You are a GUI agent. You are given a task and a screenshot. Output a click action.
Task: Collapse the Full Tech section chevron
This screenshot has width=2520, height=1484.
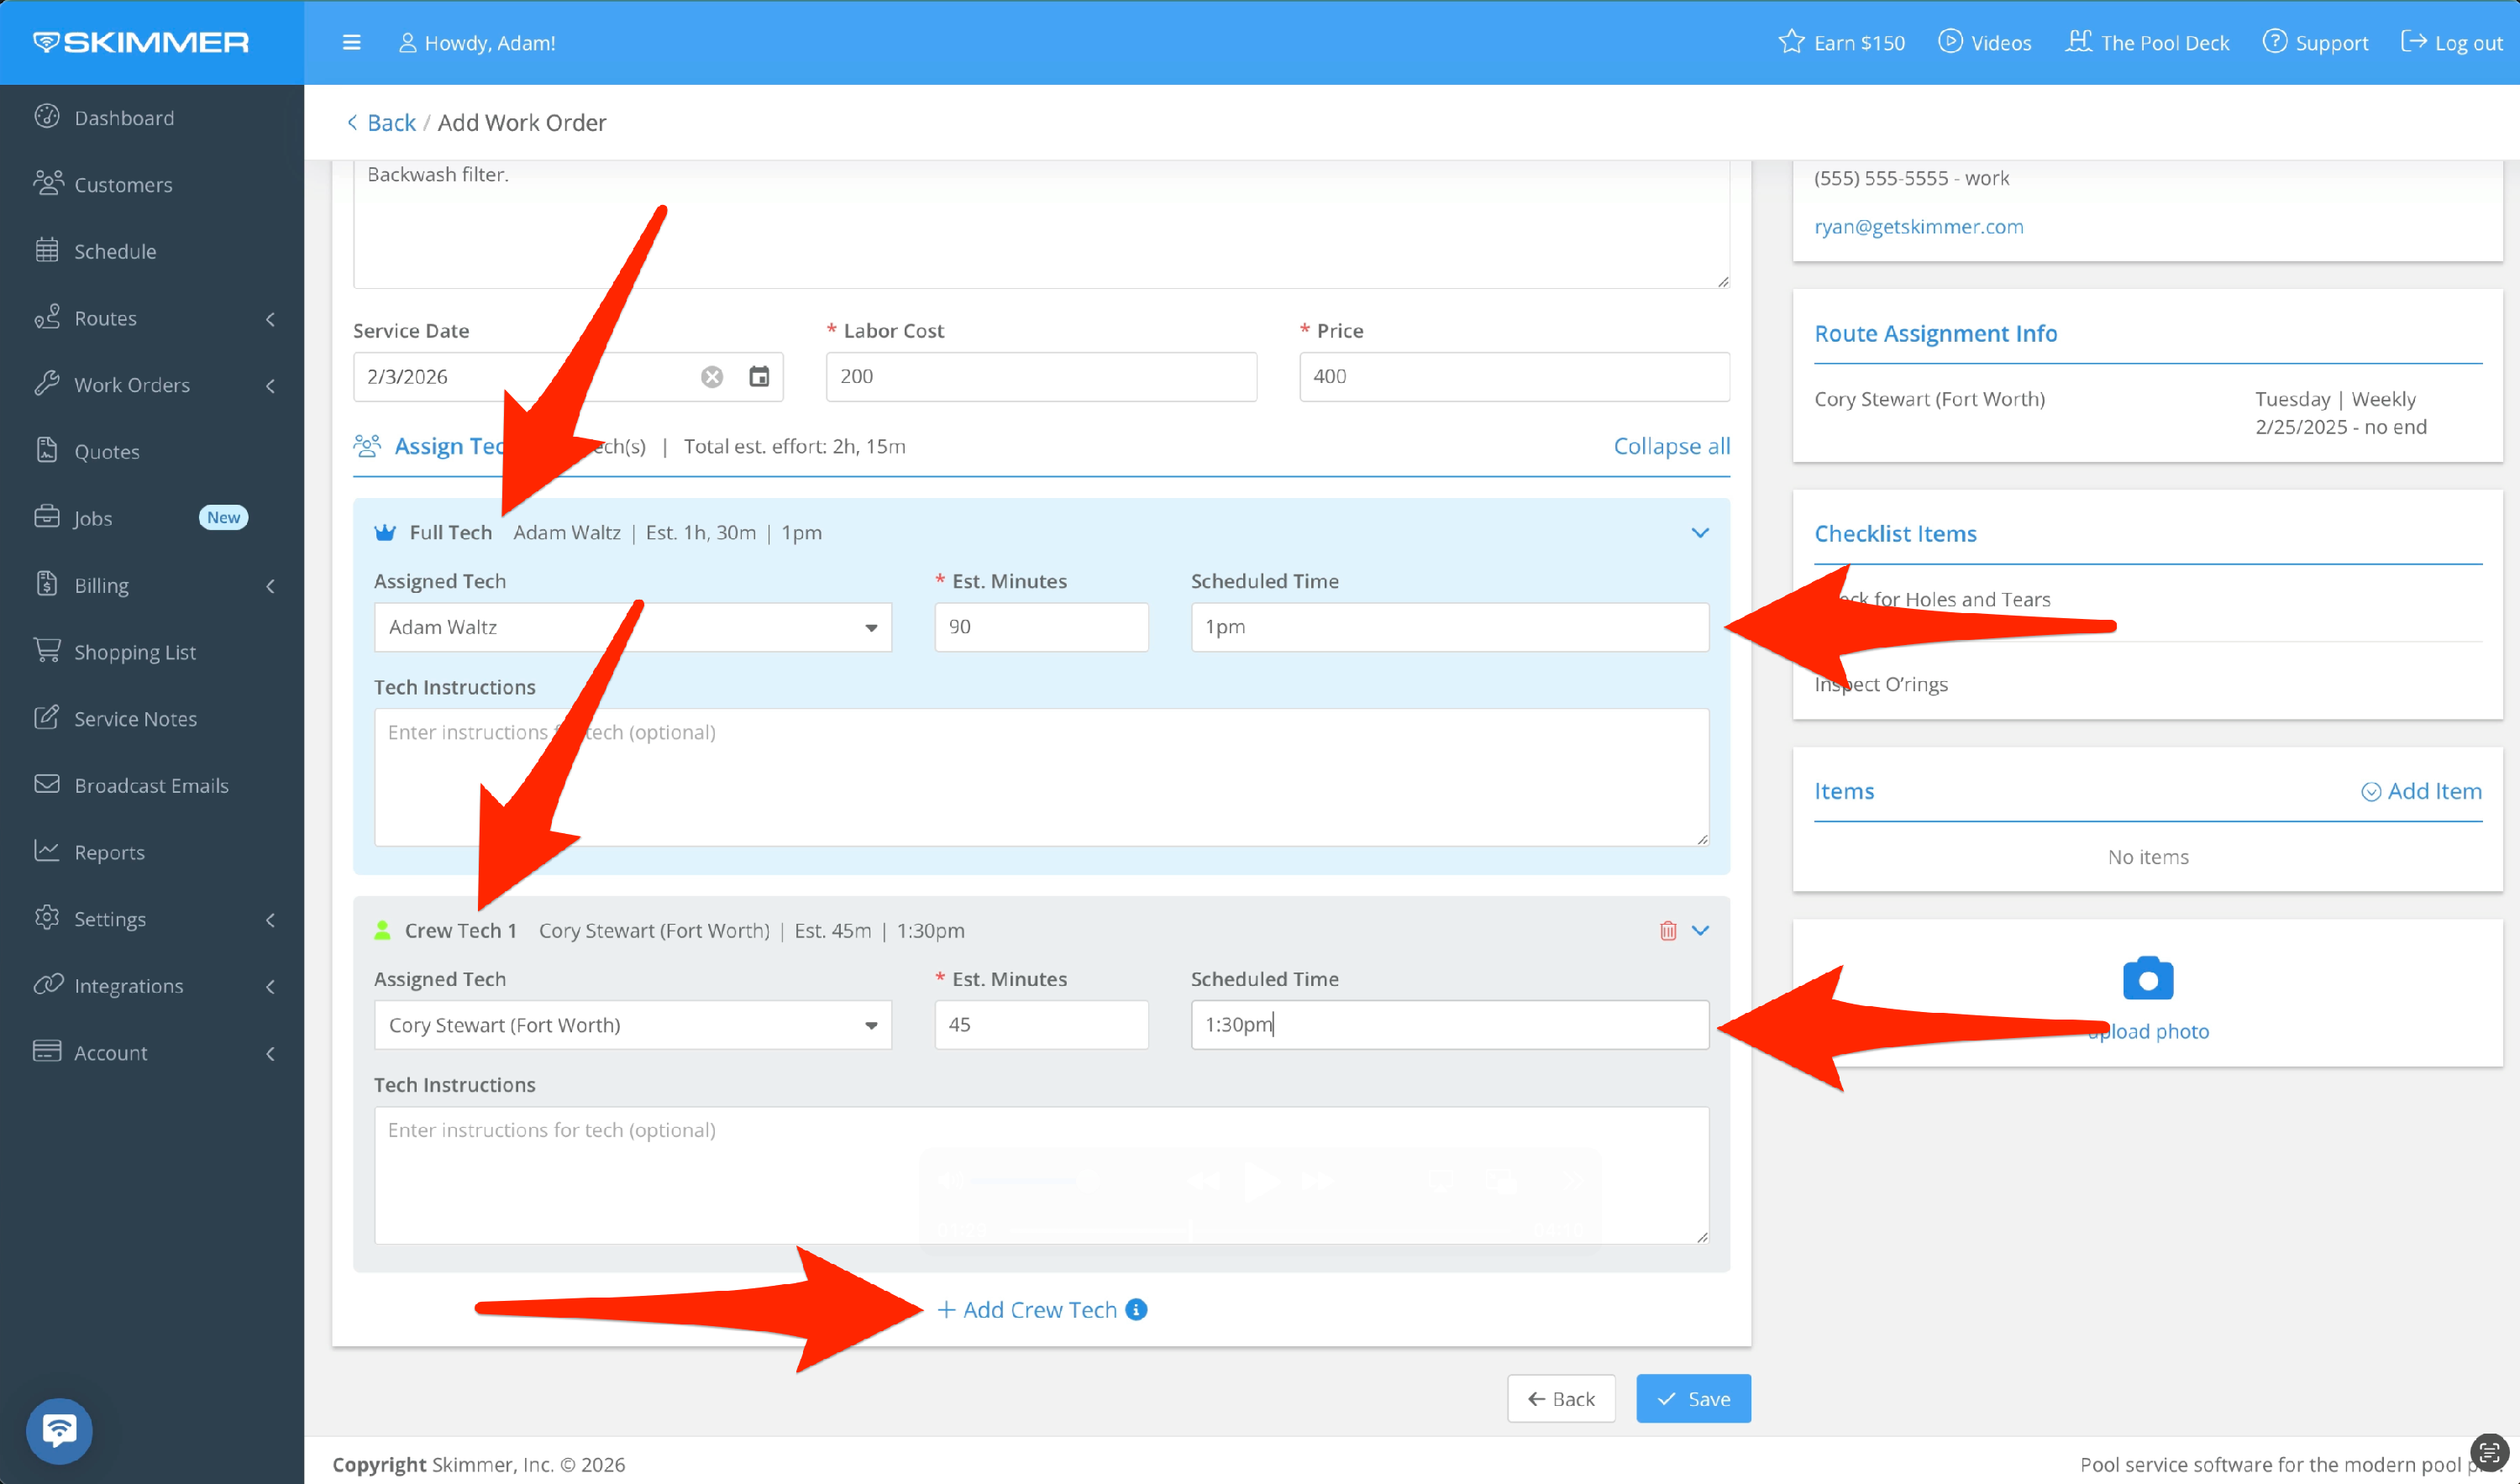1700,533
